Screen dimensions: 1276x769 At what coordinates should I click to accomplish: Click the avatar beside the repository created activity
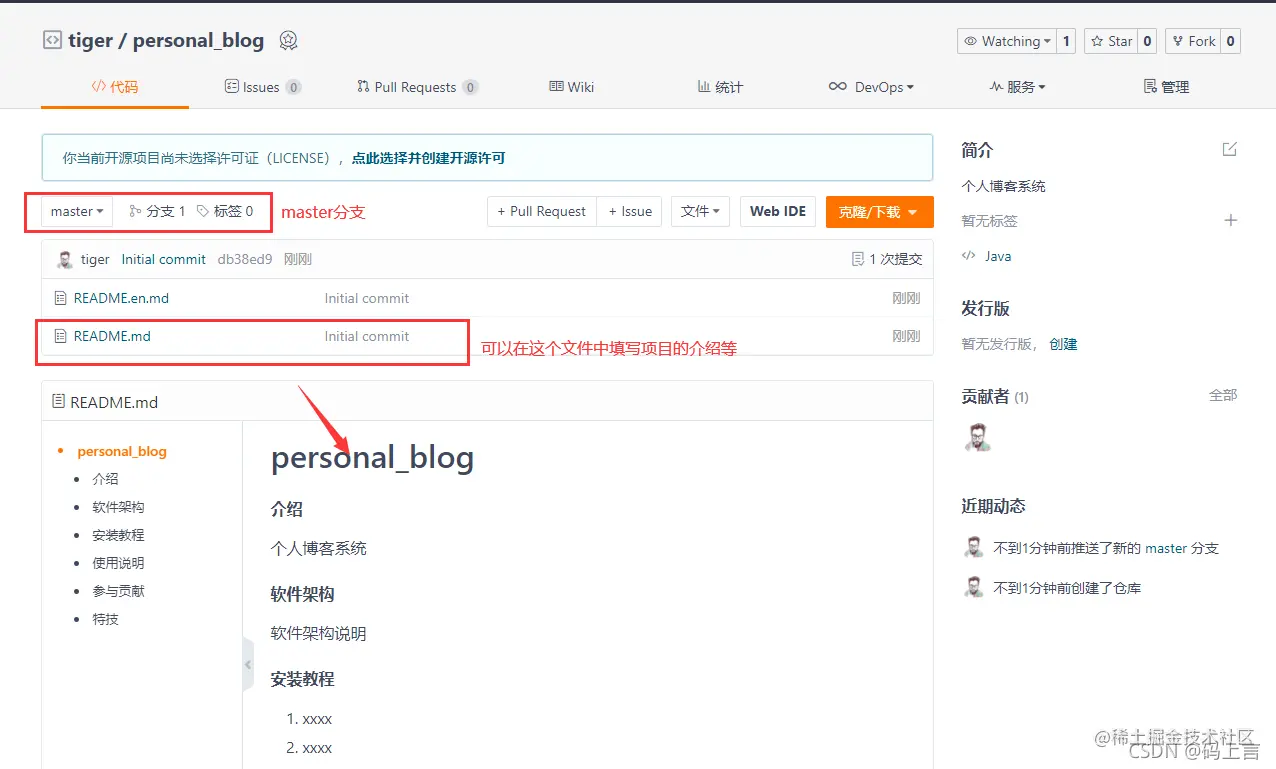973,587
